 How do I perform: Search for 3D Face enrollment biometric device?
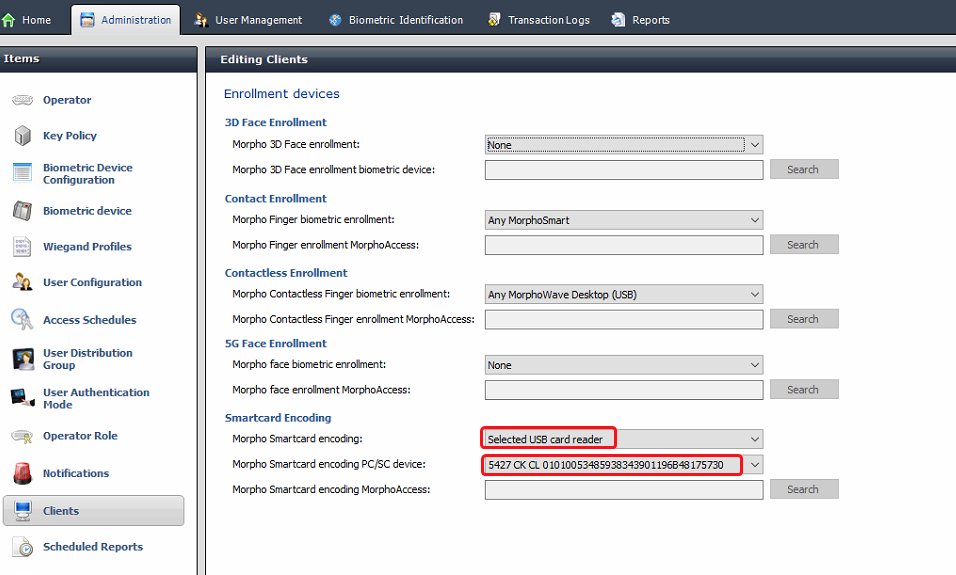coord(804,170)
